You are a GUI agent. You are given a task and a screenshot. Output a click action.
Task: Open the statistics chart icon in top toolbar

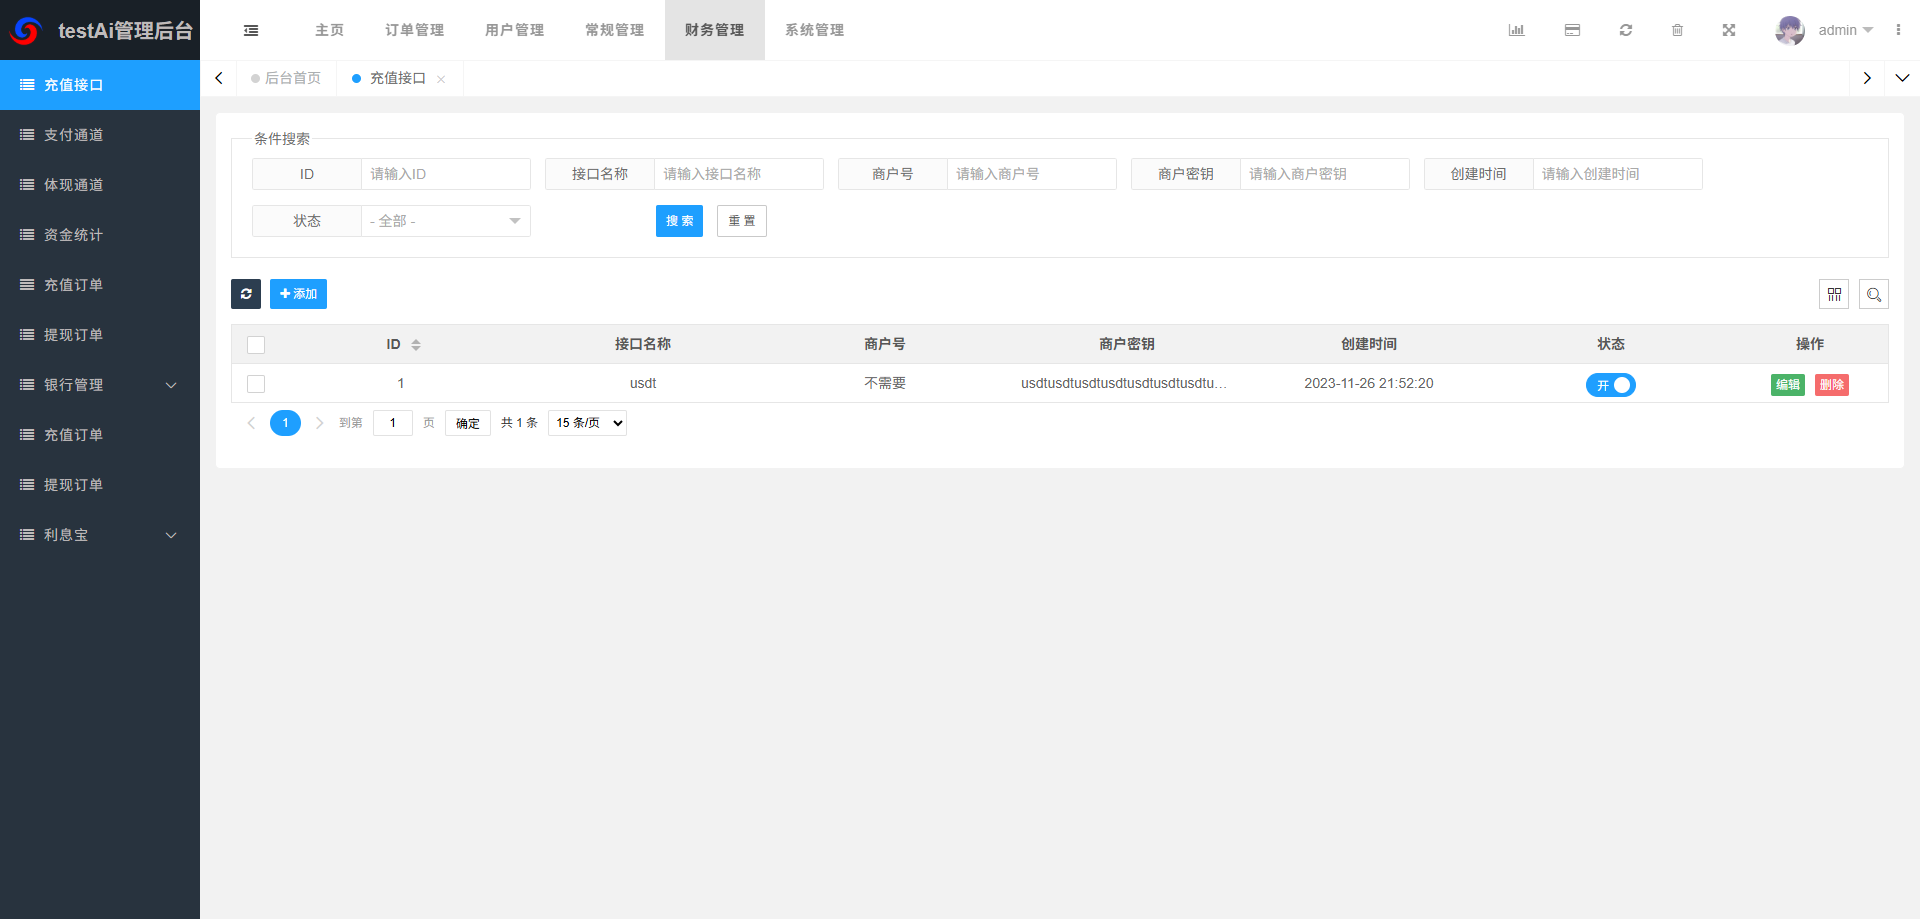1516,30
